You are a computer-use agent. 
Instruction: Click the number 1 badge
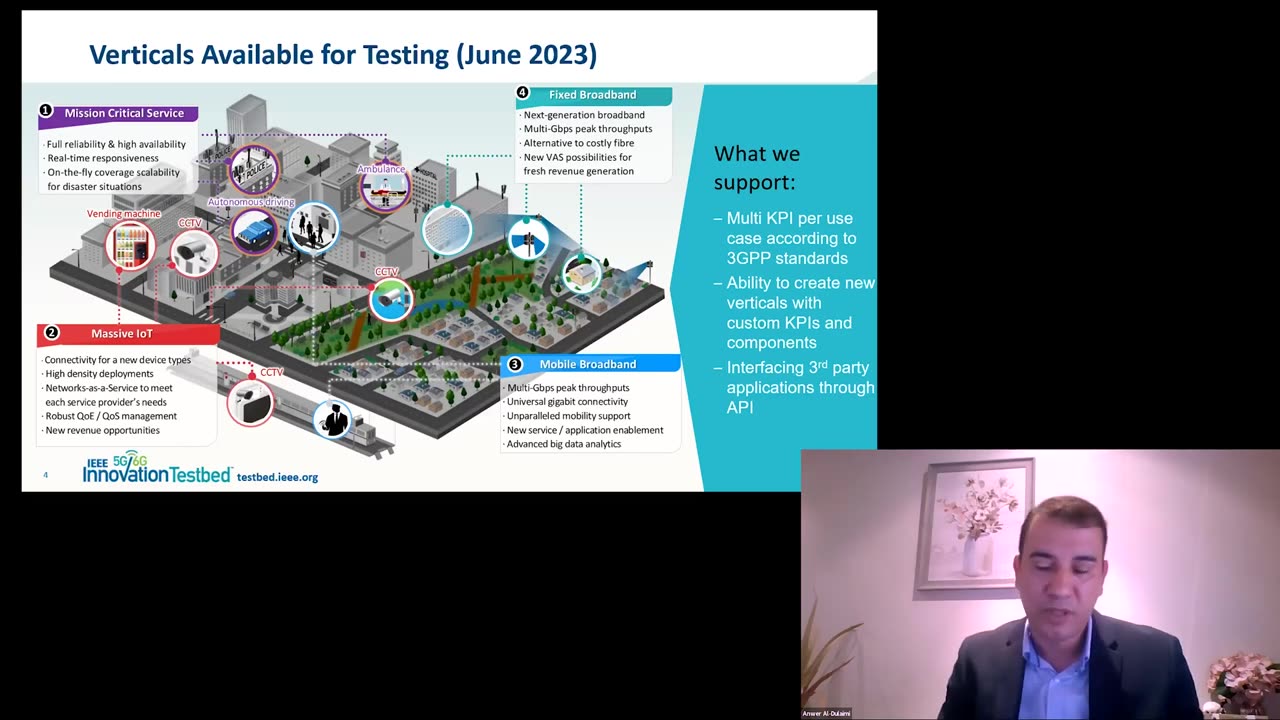[x=45, y=111]
